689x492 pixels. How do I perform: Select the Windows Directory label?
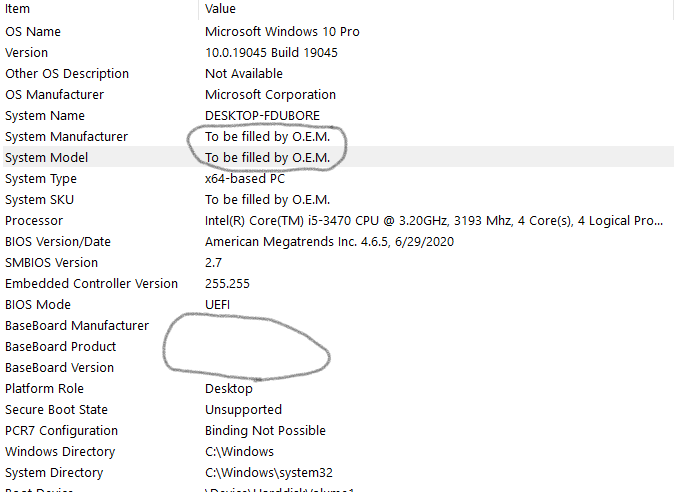click(x=60, y=452)
